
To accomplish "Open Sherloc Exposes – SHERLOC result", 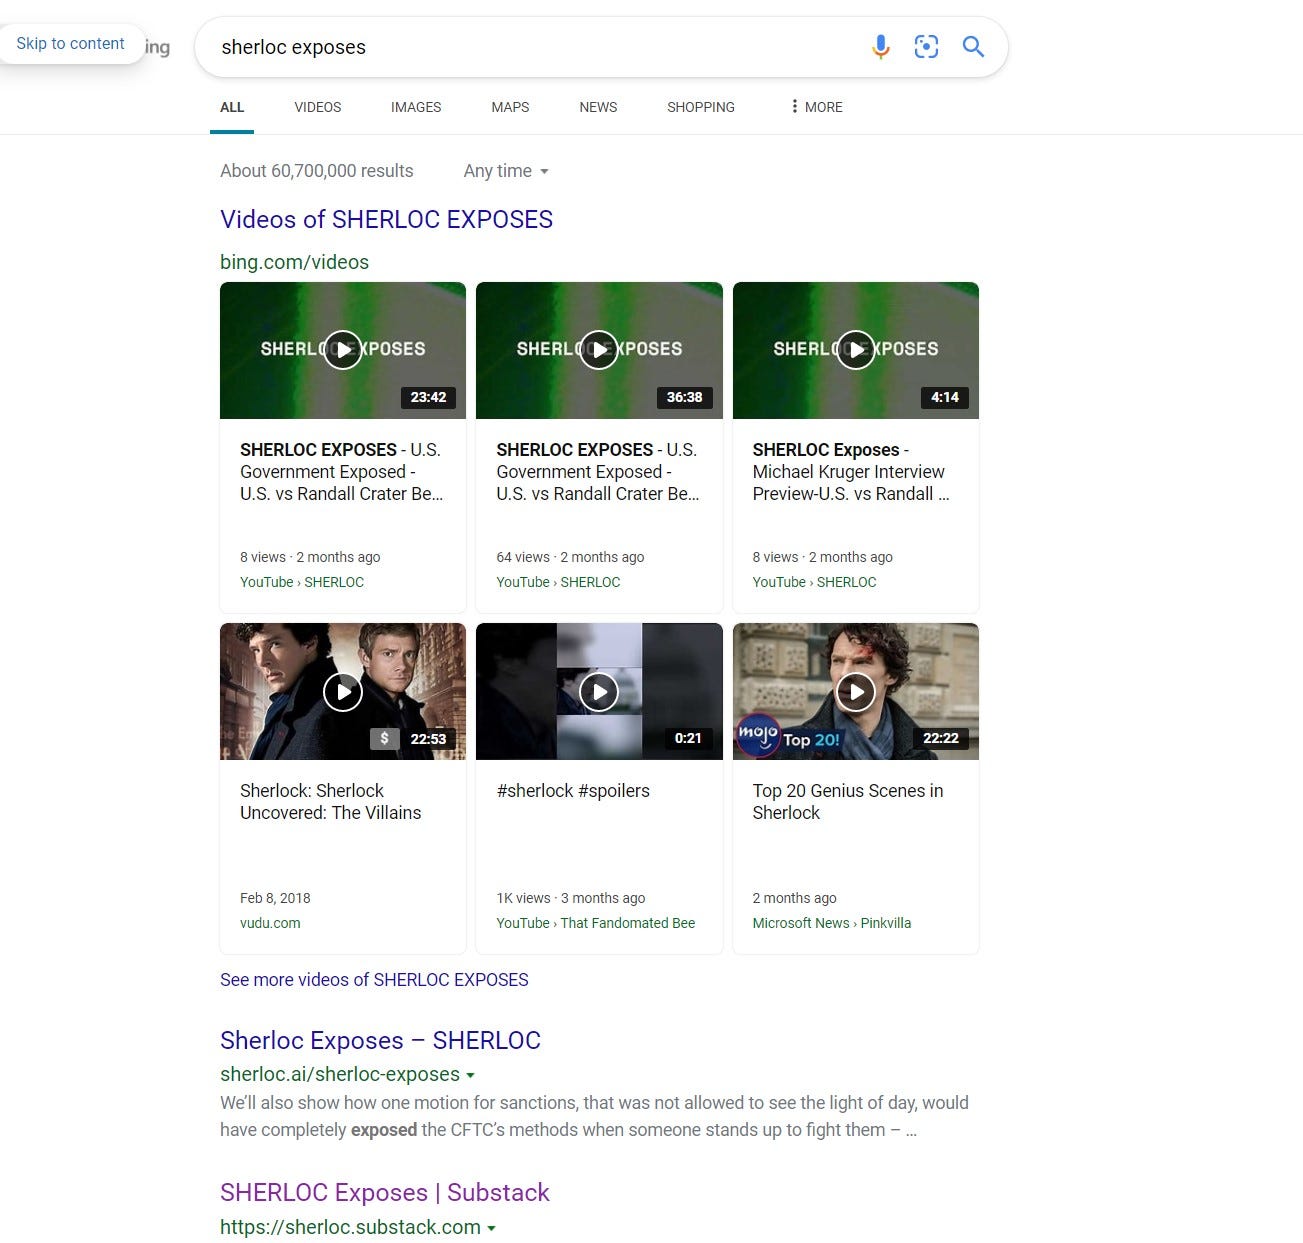I will pos(380,1040).
